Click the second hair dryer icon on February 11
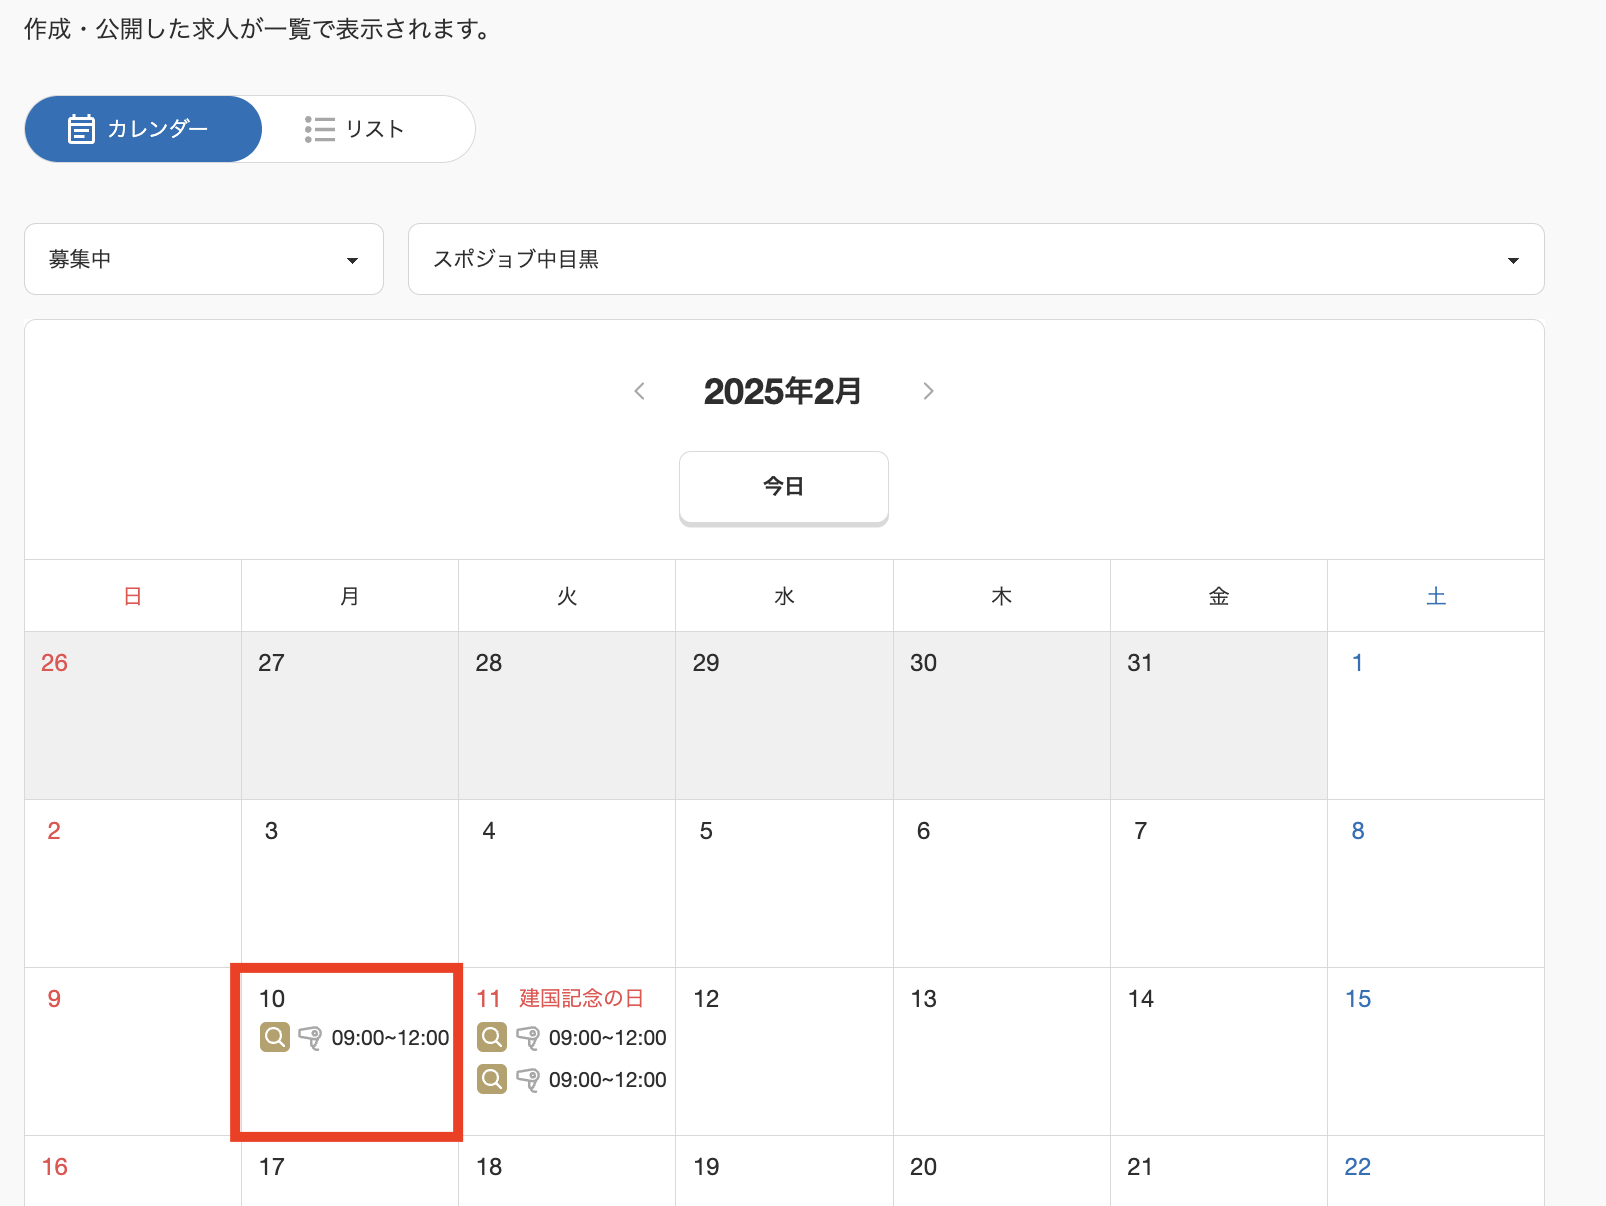The image size is (1606, 1206). pos(527,1080)
